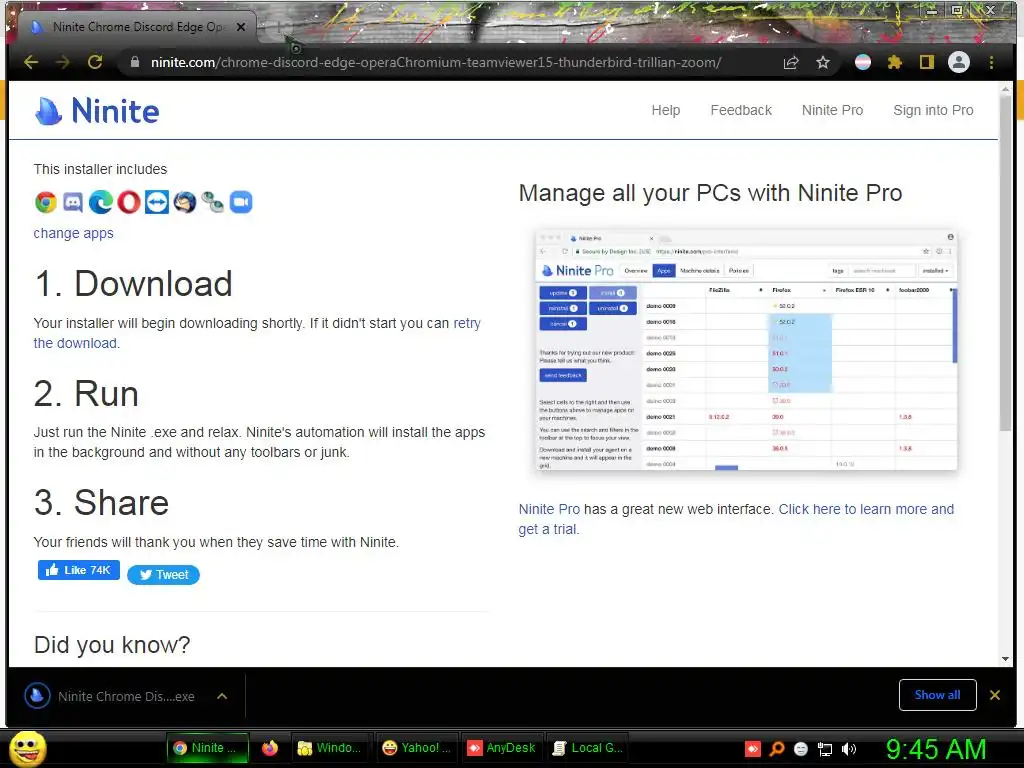The height and width of the screenshot is (768, 1024).
Task: Click the volume speaker tray icon
Action: click(x=849, y=749)
